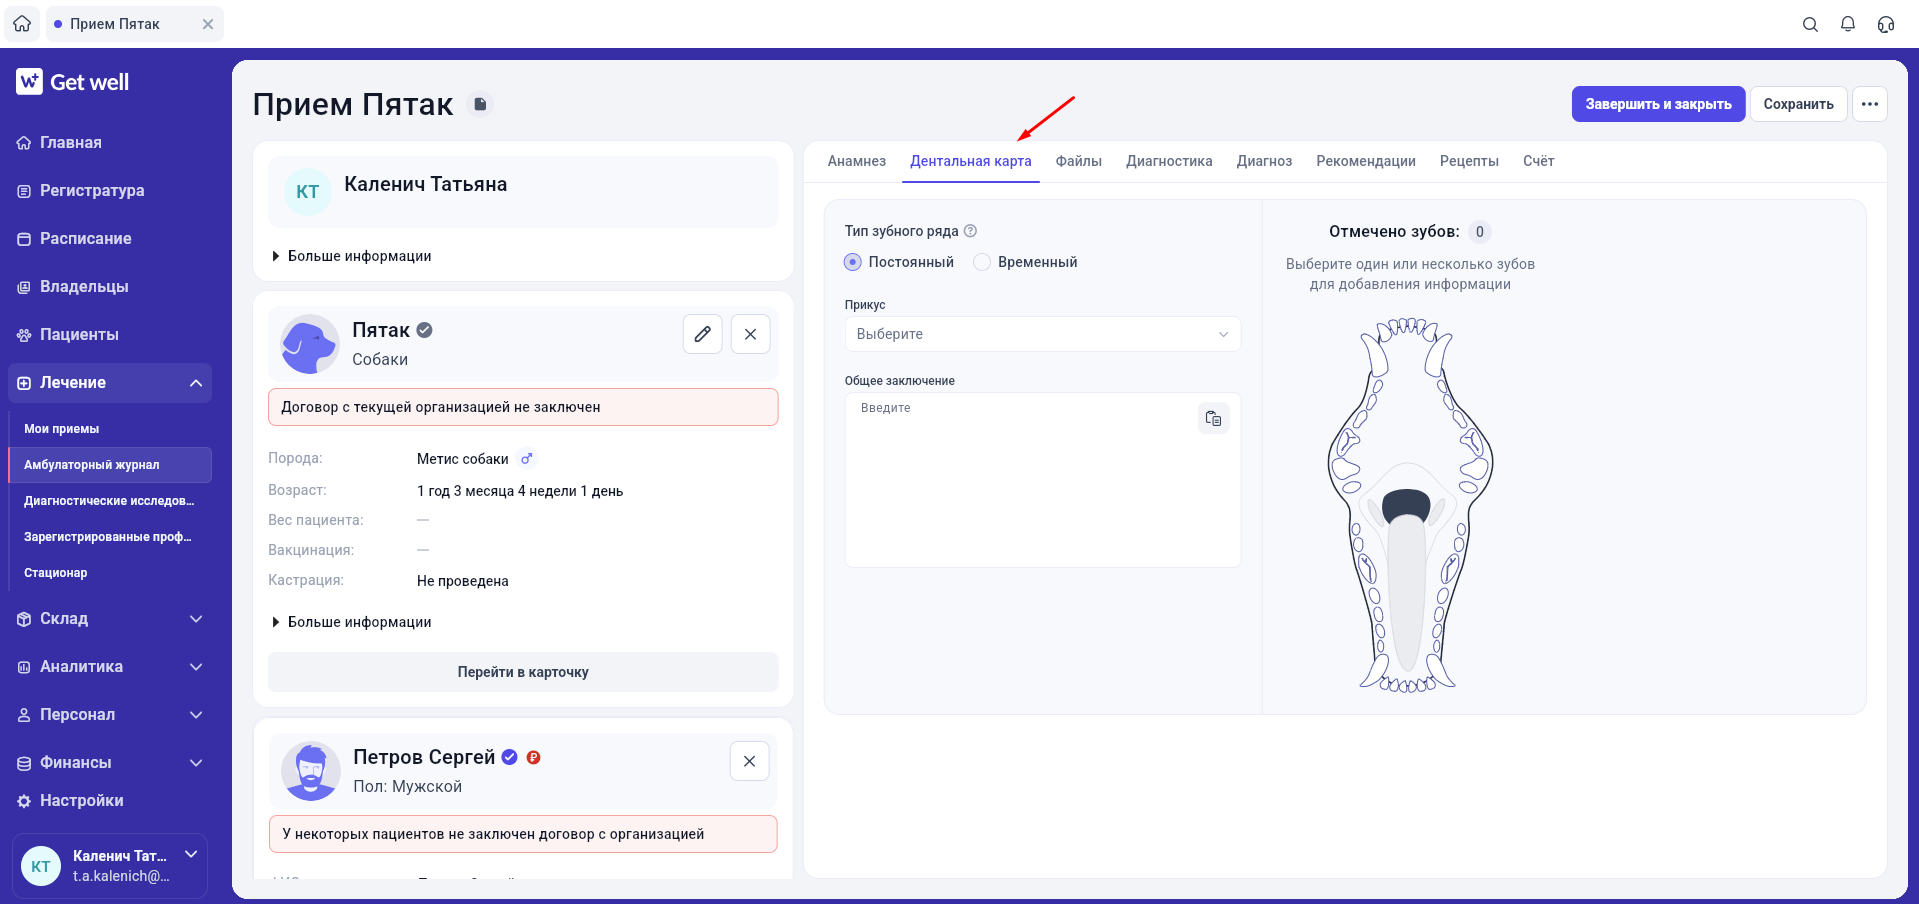This screenshot has height=904, width=1919.
Task: Click the home icon beside the tab
Action: (22, 23)
